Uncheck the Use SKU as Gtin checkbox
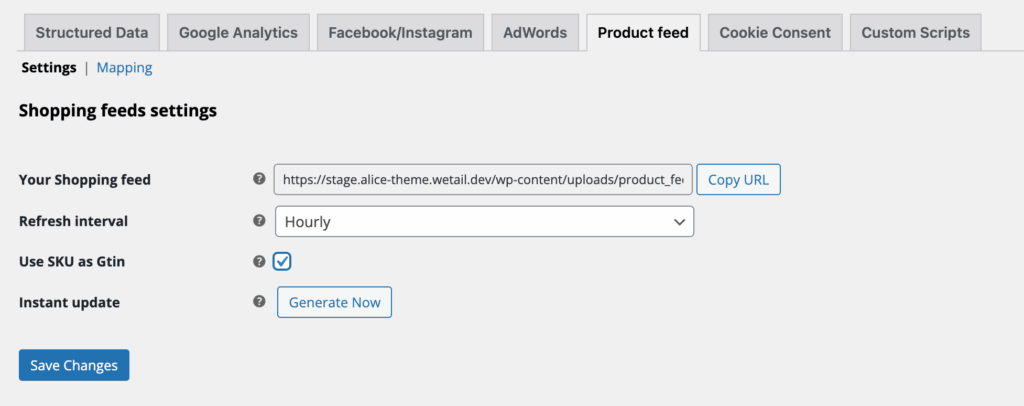The image size is (1024, 406). coord(282,261)
